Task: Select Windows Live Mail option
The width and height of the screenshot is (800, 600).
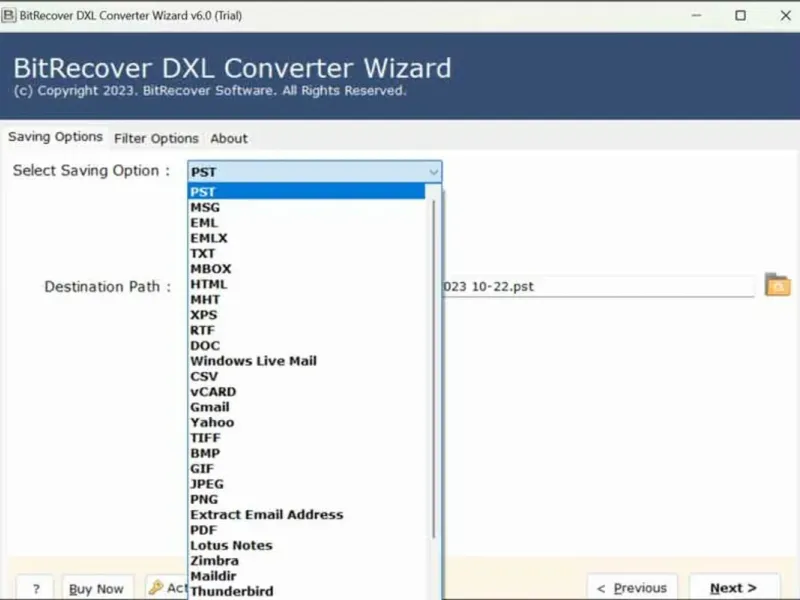Action: tap(307, 361)
